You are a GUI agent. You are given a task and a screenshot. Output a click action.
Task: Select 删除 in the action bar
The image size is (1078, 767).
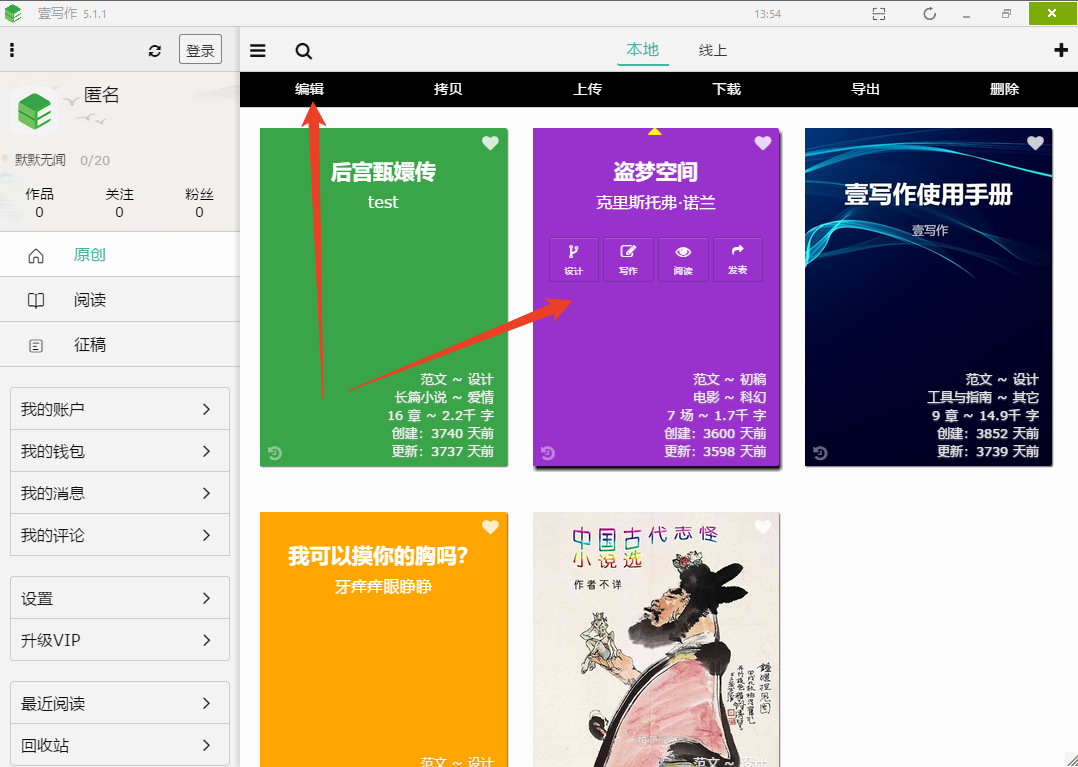point(1004,89)
